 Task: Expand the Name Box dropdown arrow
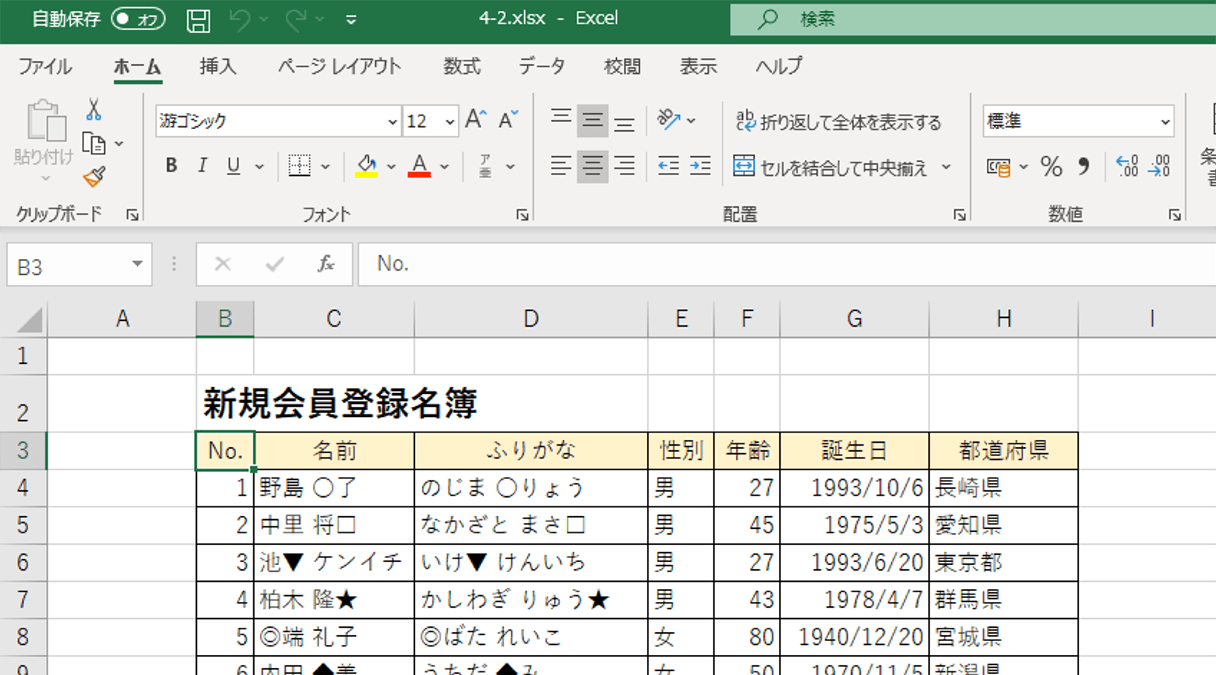point(138,265)
